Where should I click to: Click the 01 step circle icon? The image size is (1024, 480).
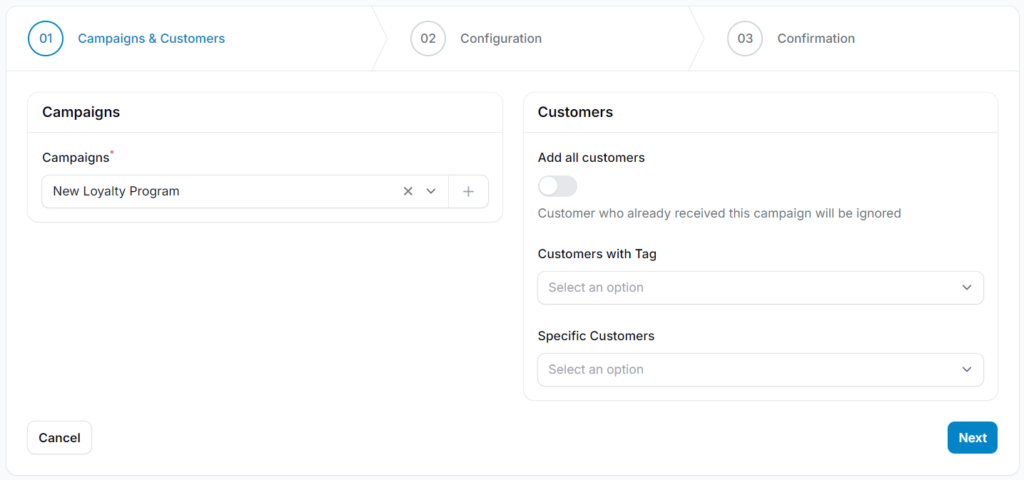pyautogui.click(x=46, y=39)
